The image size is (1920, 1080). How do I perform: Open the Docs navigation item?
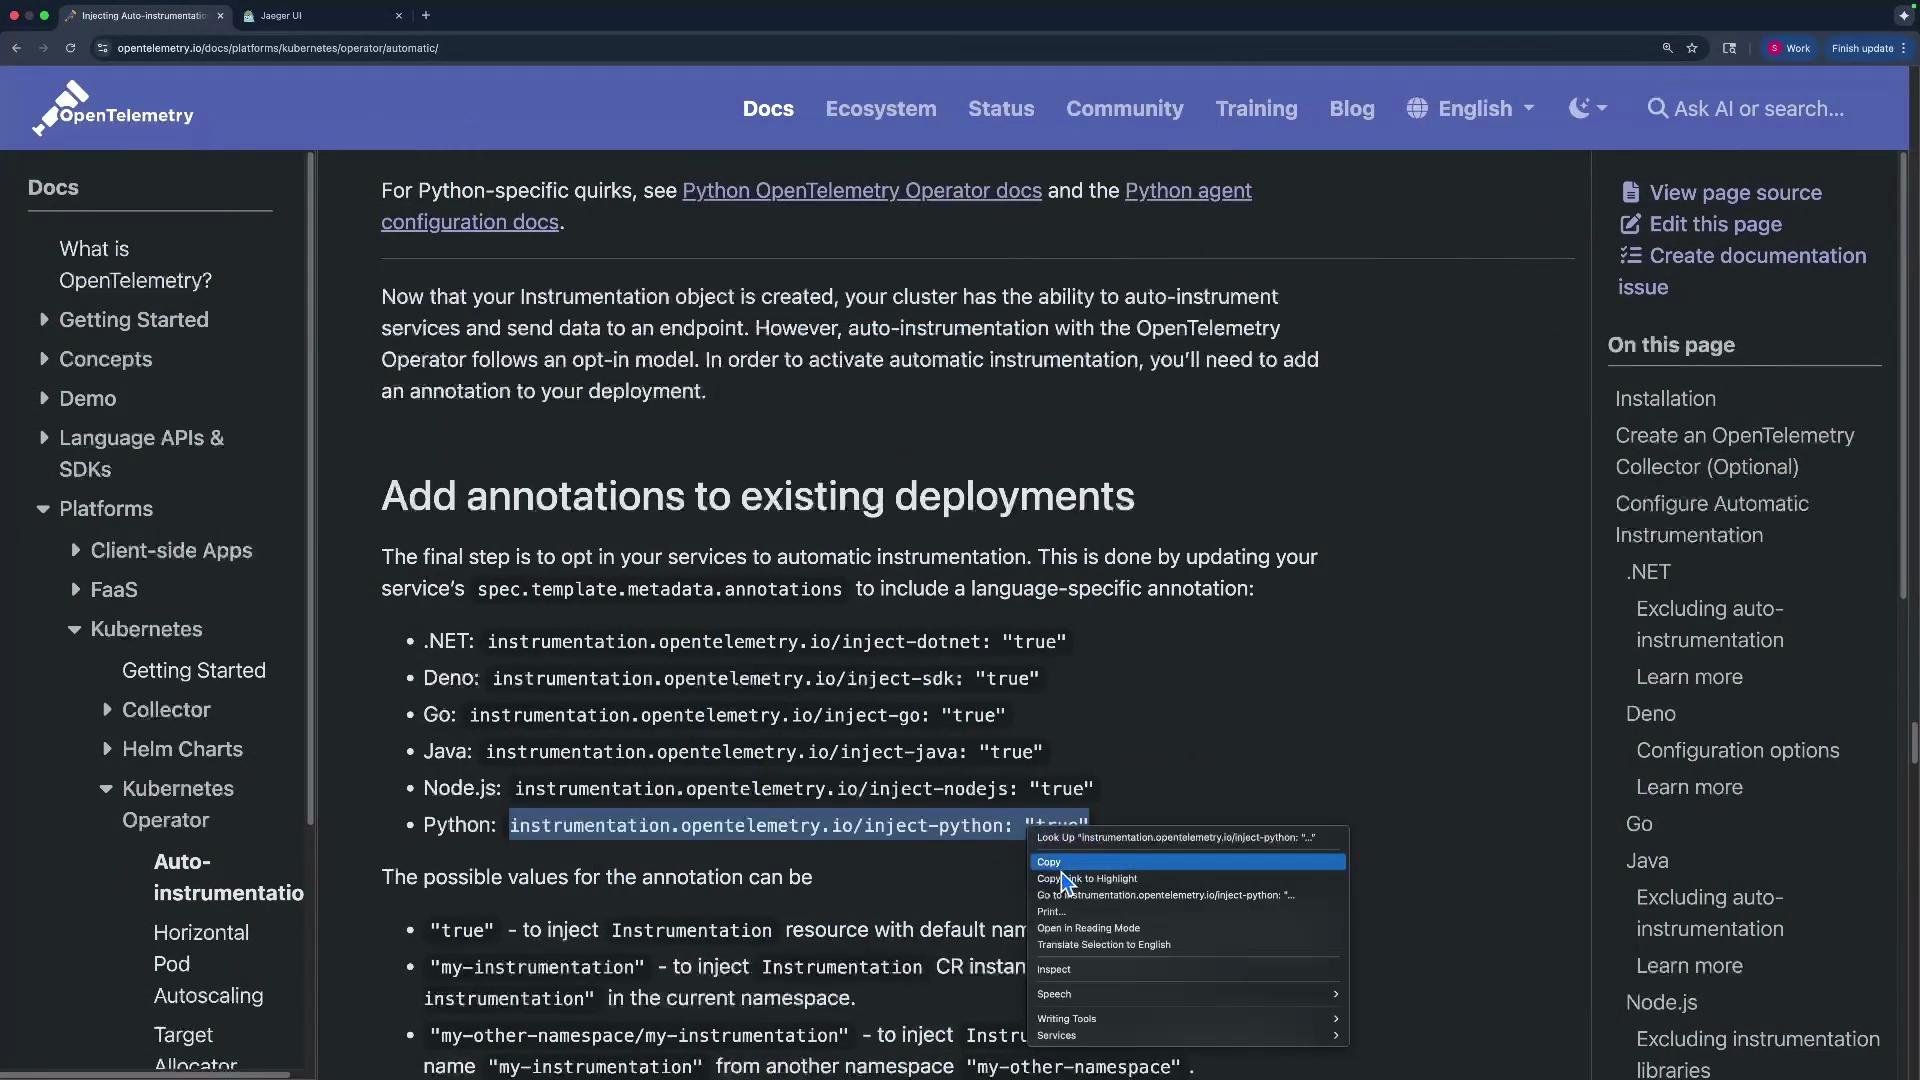tap(768, 109)
